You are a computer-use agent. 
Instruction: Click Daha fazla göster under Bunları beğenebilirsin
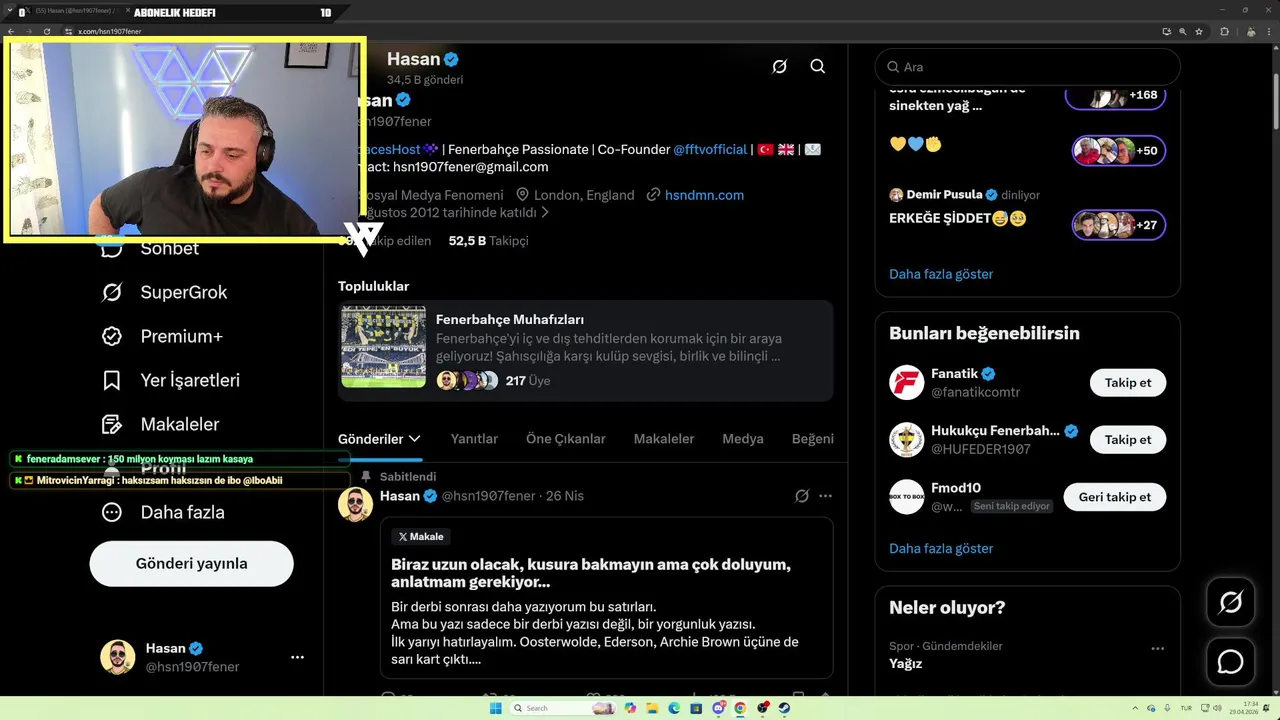click(941, 548)
